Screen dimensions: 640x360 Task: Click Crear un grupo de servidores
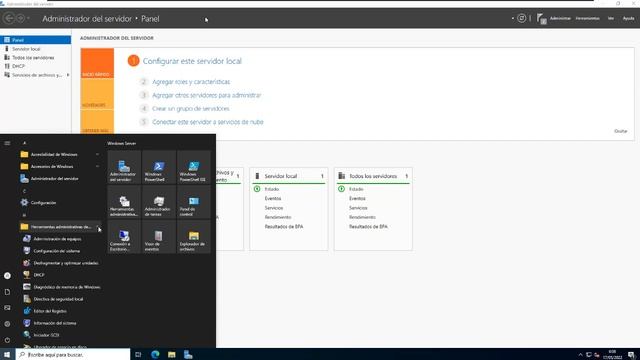coord(191,109)
